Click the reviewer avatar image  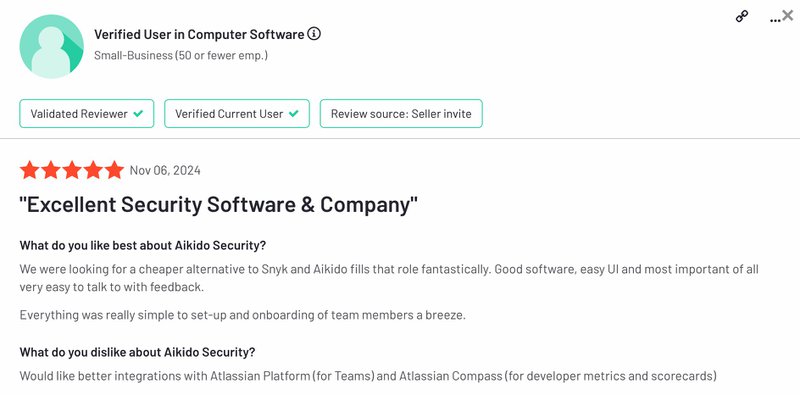52,46
